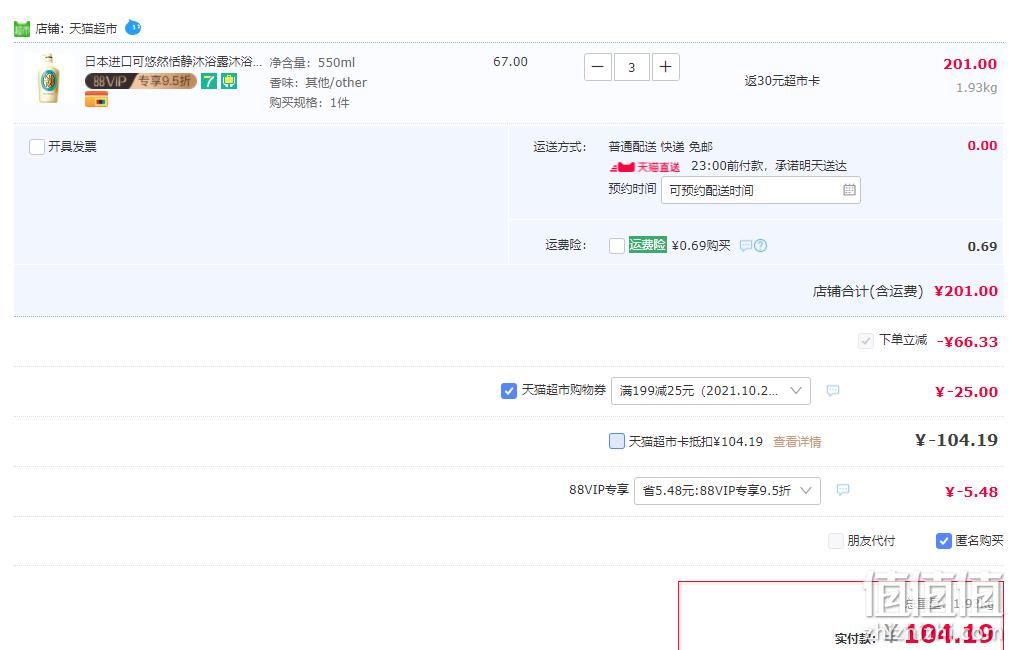Click the 运送方式 label
Viewport: 1013px width, 650px height.
click(x=559, y=147)
